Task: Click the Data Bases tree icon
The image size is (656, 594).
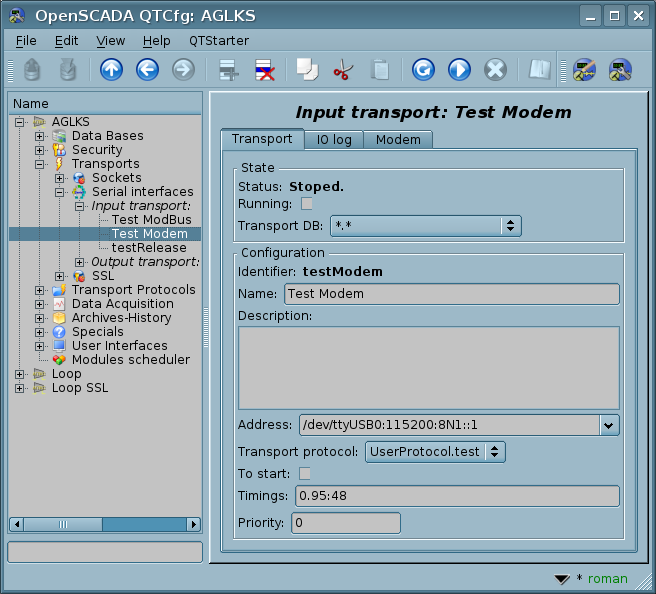Action: pyautogui.click(x=59, y=136)
